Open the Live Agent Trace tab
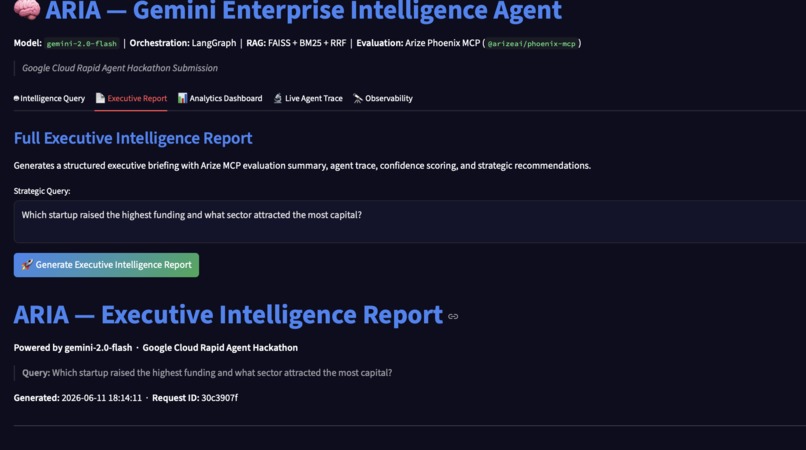The width and height of the screenshot is (806, 450). 308,98
